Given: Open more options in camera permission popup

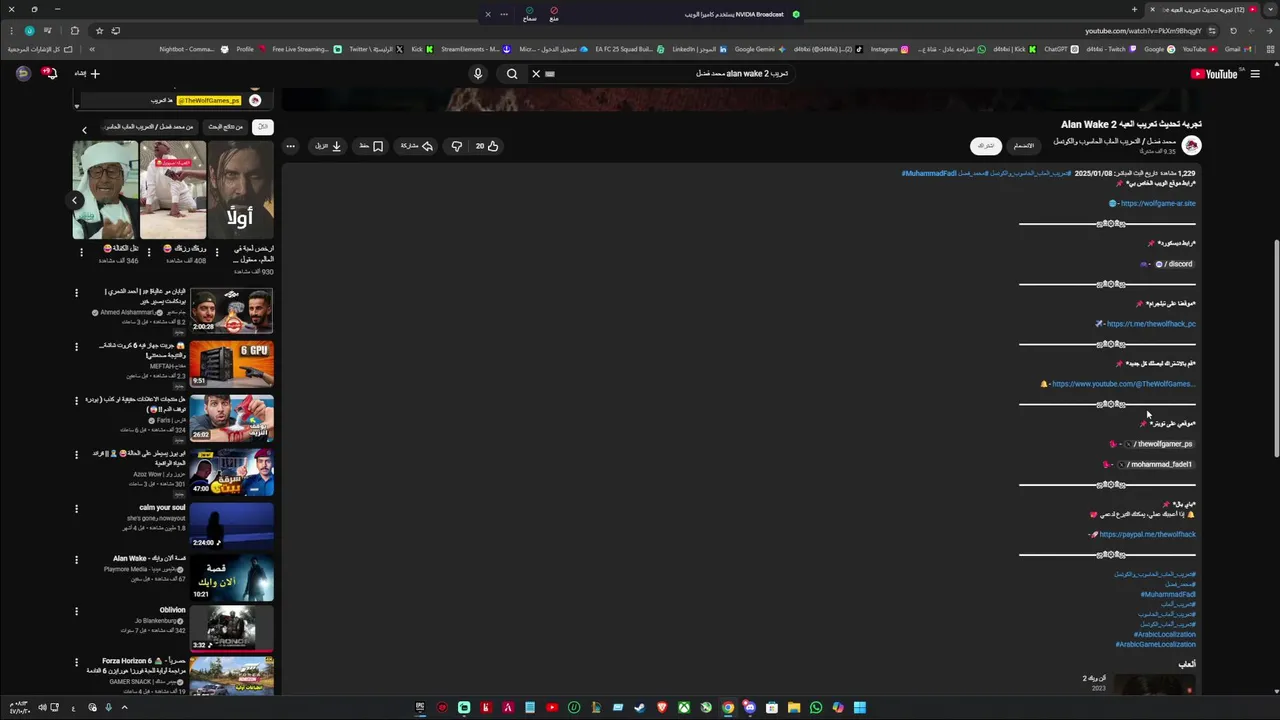Looking at the screenshot, I should [x=504, y=14].
